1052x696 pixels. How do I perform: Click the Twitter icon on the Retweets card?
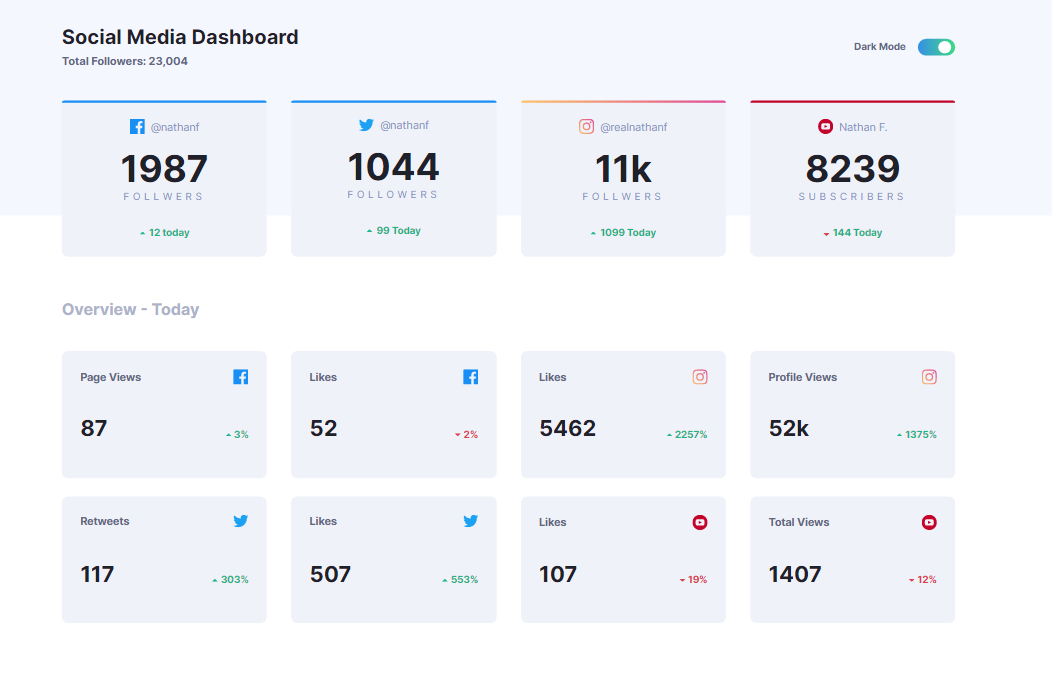pos(240,521)
